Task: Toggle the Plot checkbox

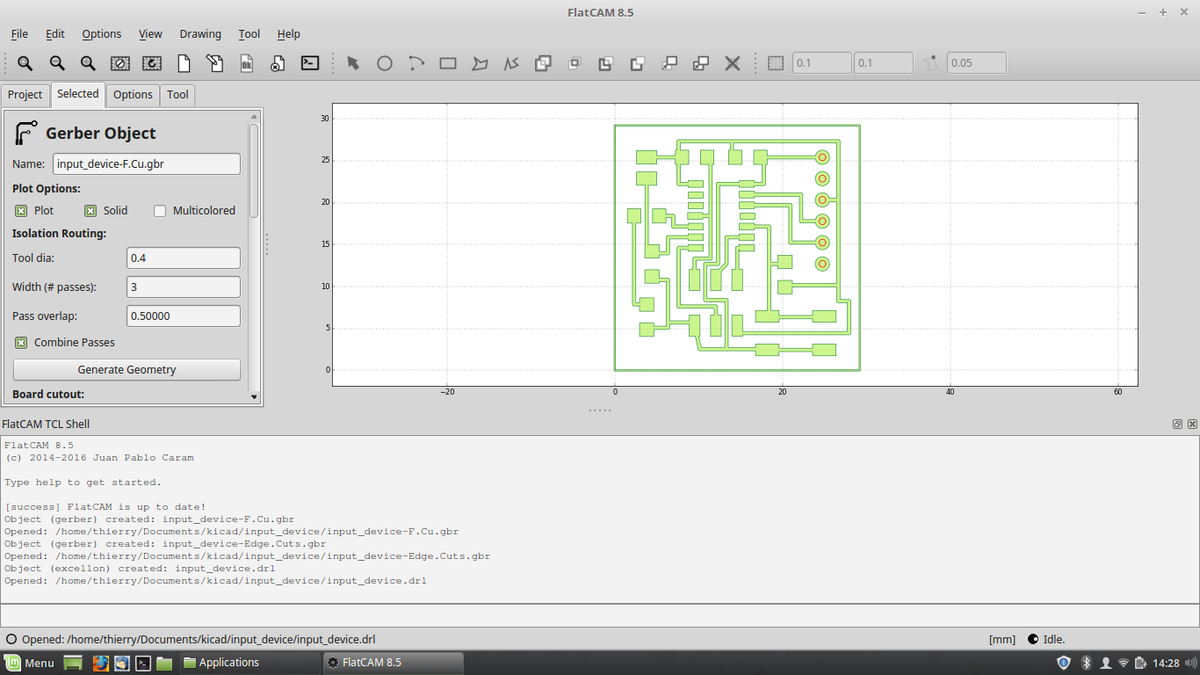Action: (x=21, y=211)
